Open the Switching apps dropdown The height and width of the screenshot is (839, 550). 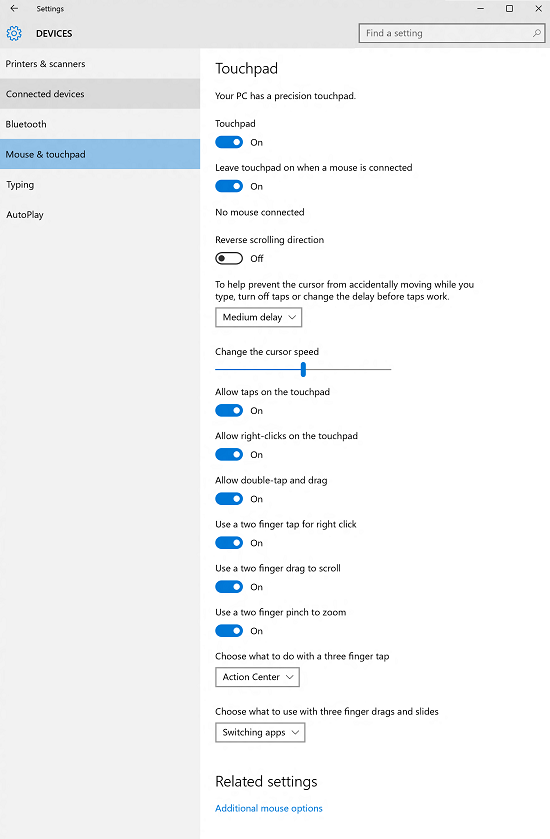[x=260, y=733]
